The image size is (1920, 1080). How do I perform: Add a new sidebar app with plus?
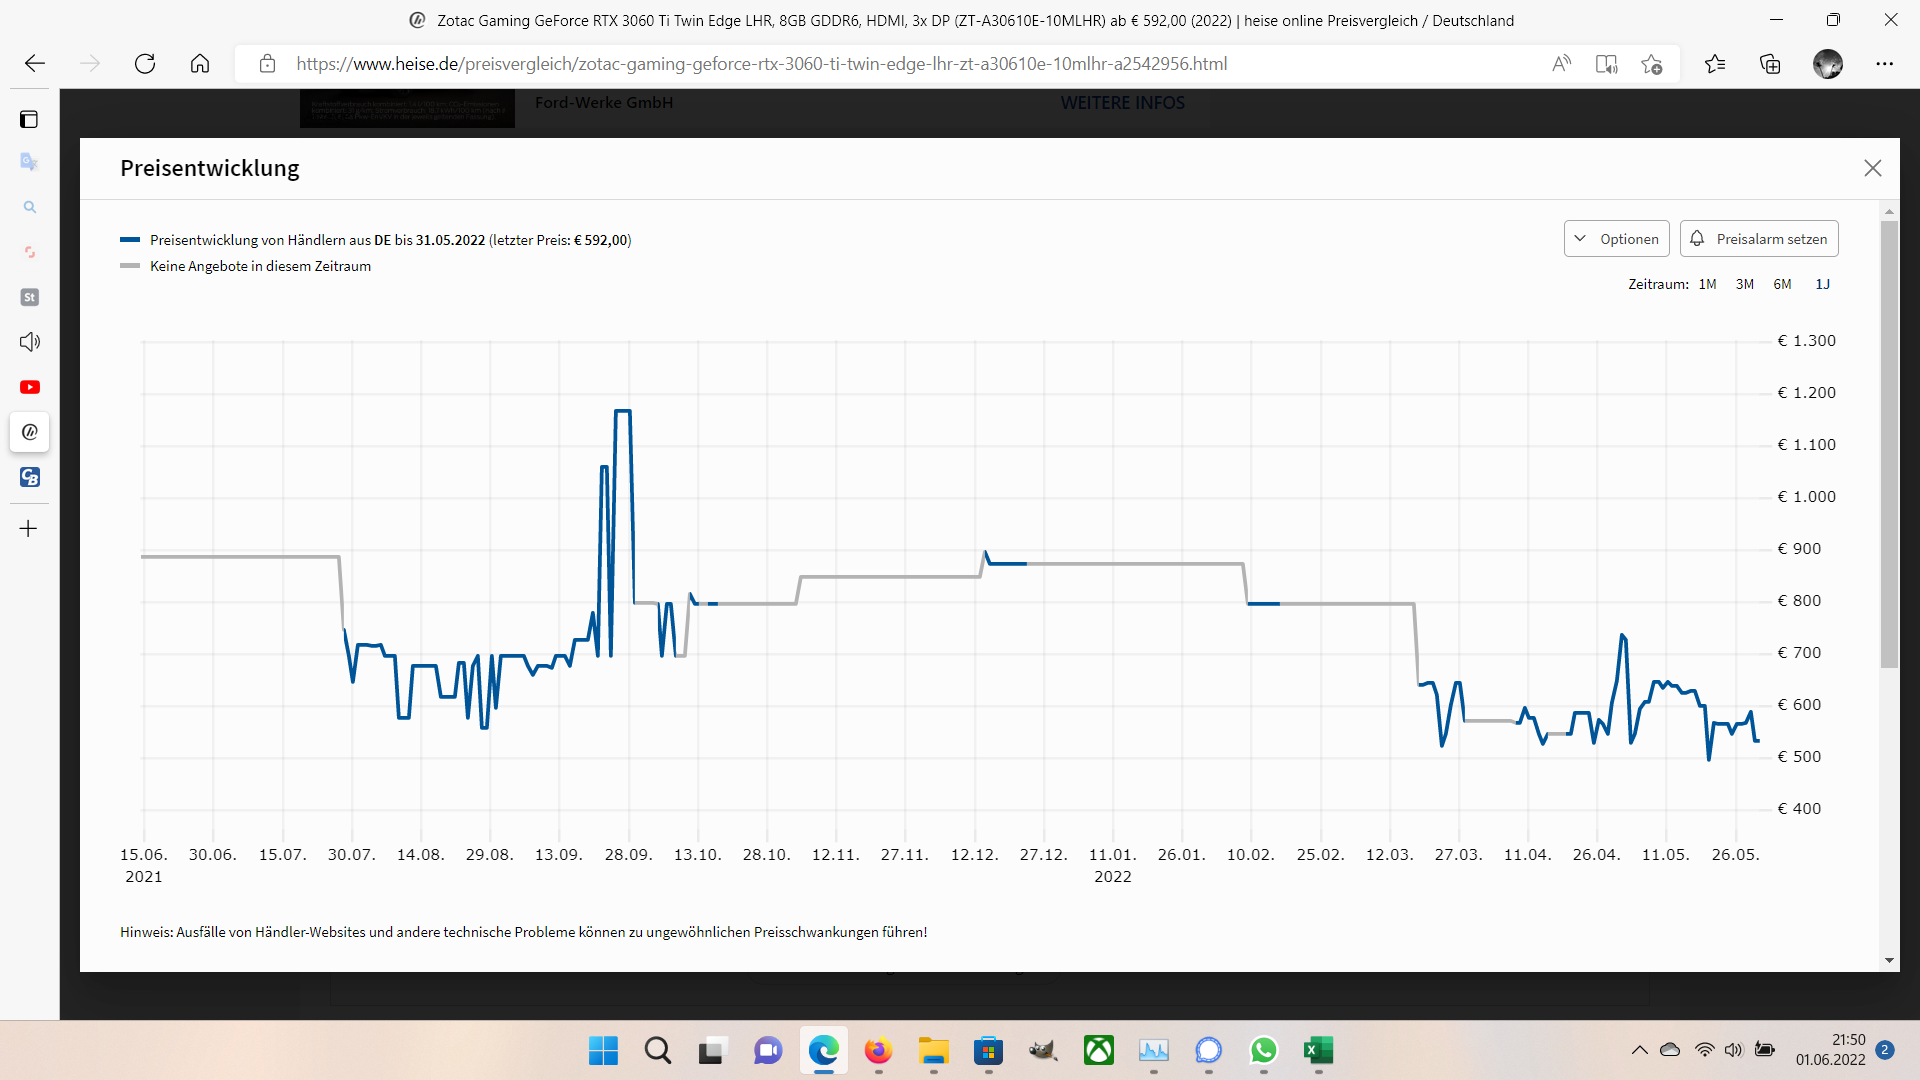click(x=29, y=528)
